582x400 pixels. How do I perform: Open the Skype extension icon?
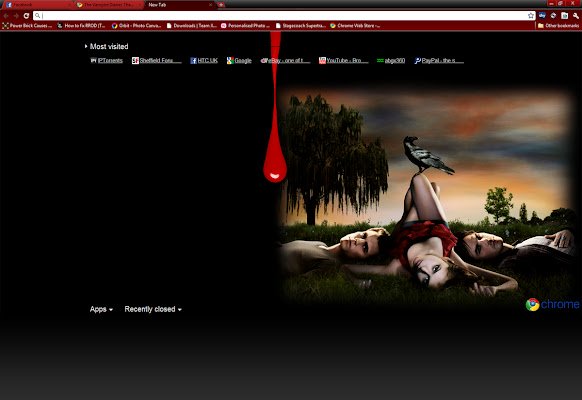click(542, 16)
